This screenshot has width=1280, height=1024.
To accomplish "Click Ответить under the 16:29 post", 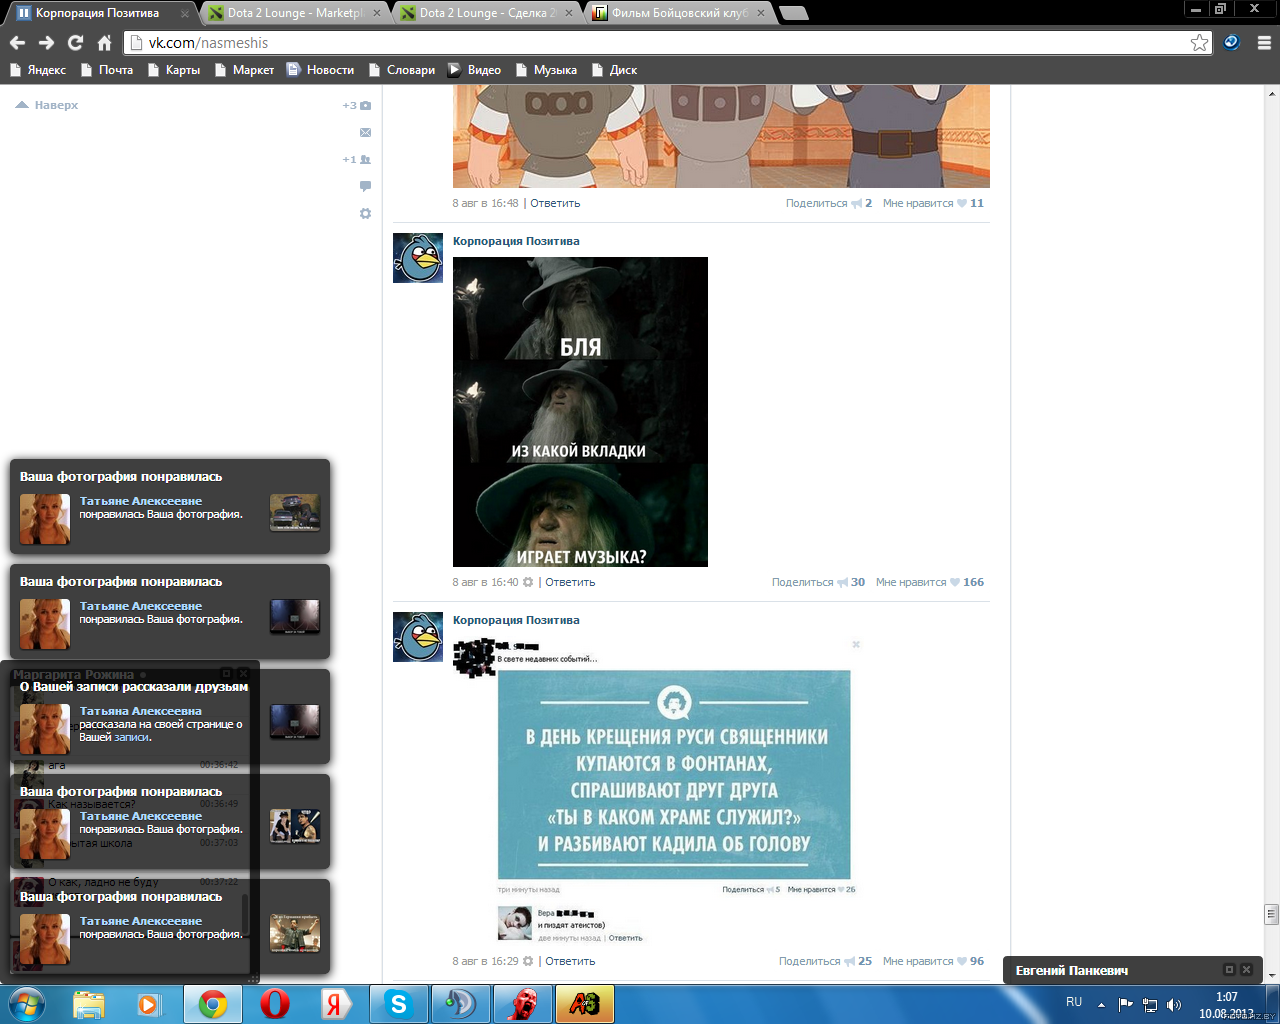I will point(570,961).
